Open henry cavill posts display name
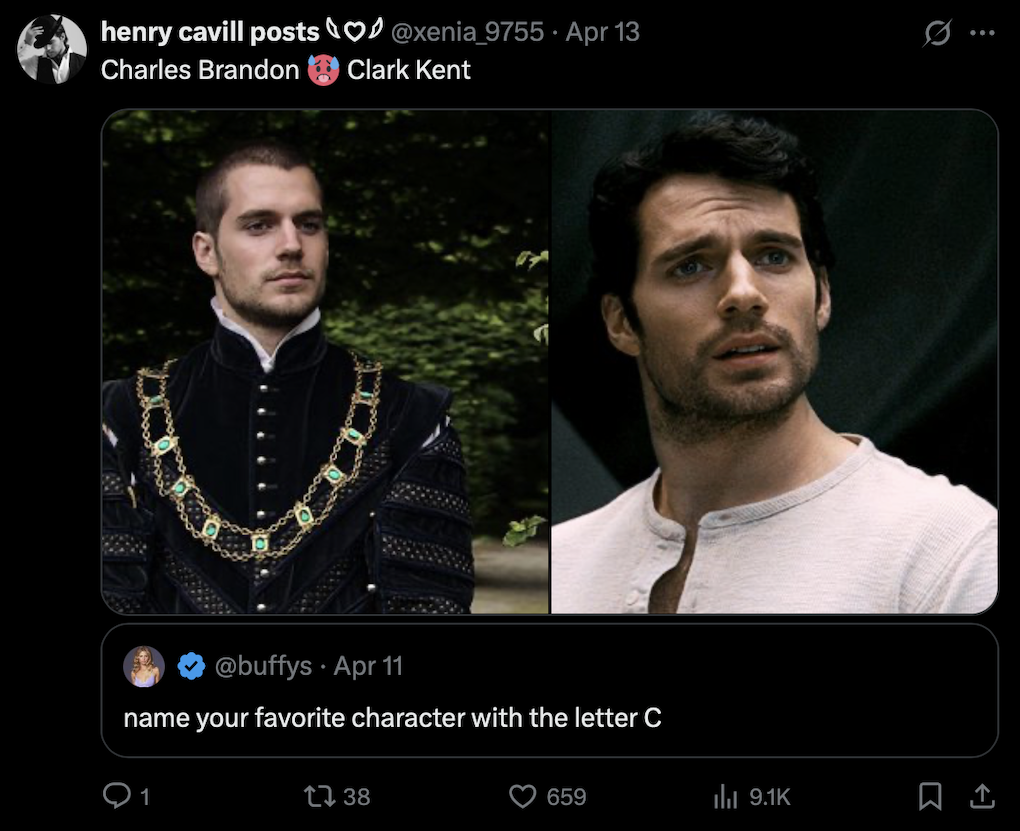Viewport: 1020px width, 831px height. 210,32
